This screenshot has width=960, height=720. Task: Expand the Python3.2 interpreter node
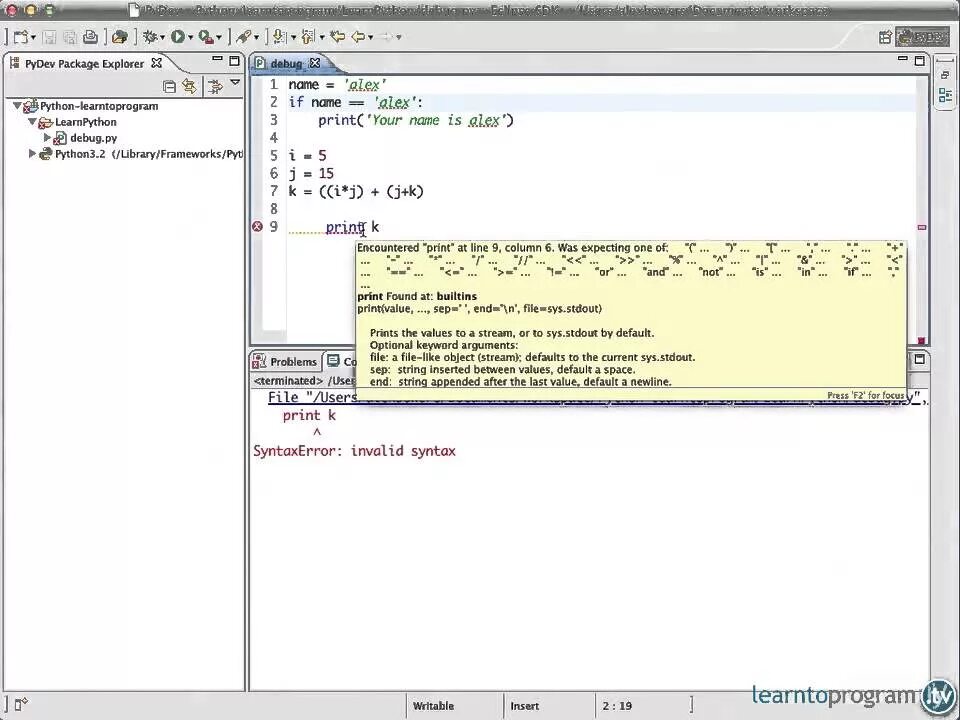(32, 153)
